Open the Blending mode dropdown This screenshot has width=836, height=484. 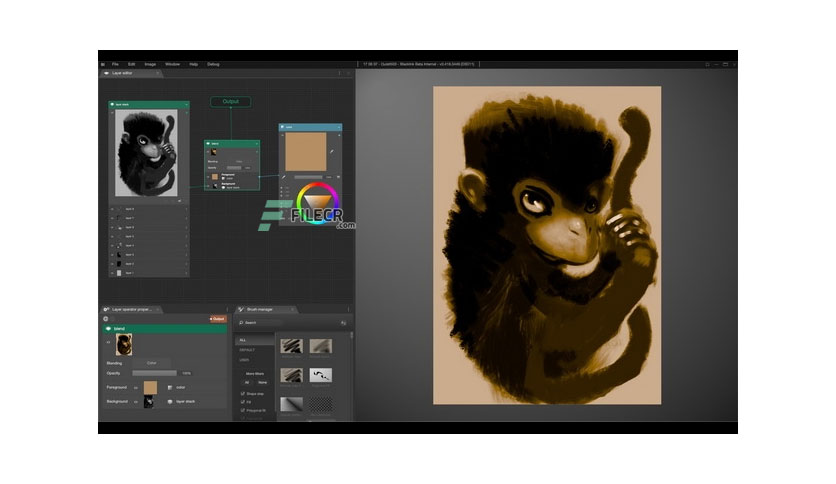[x=152, y=363]
